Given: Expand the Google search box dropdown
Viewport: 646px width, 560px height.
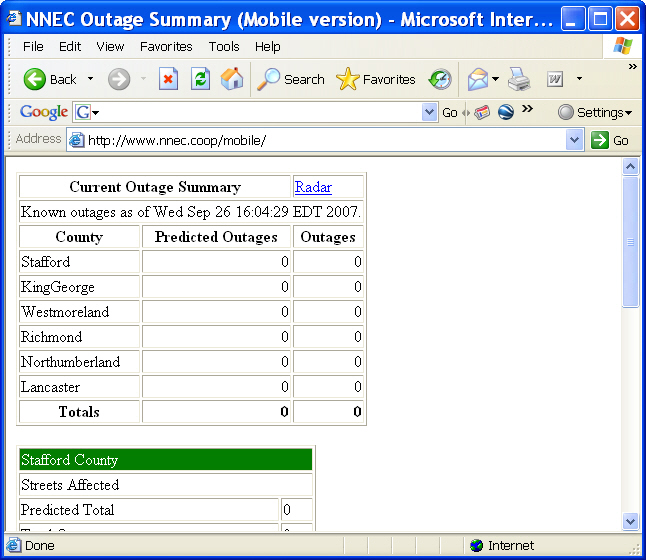Looking at the screenshot, I should point(430,112).
